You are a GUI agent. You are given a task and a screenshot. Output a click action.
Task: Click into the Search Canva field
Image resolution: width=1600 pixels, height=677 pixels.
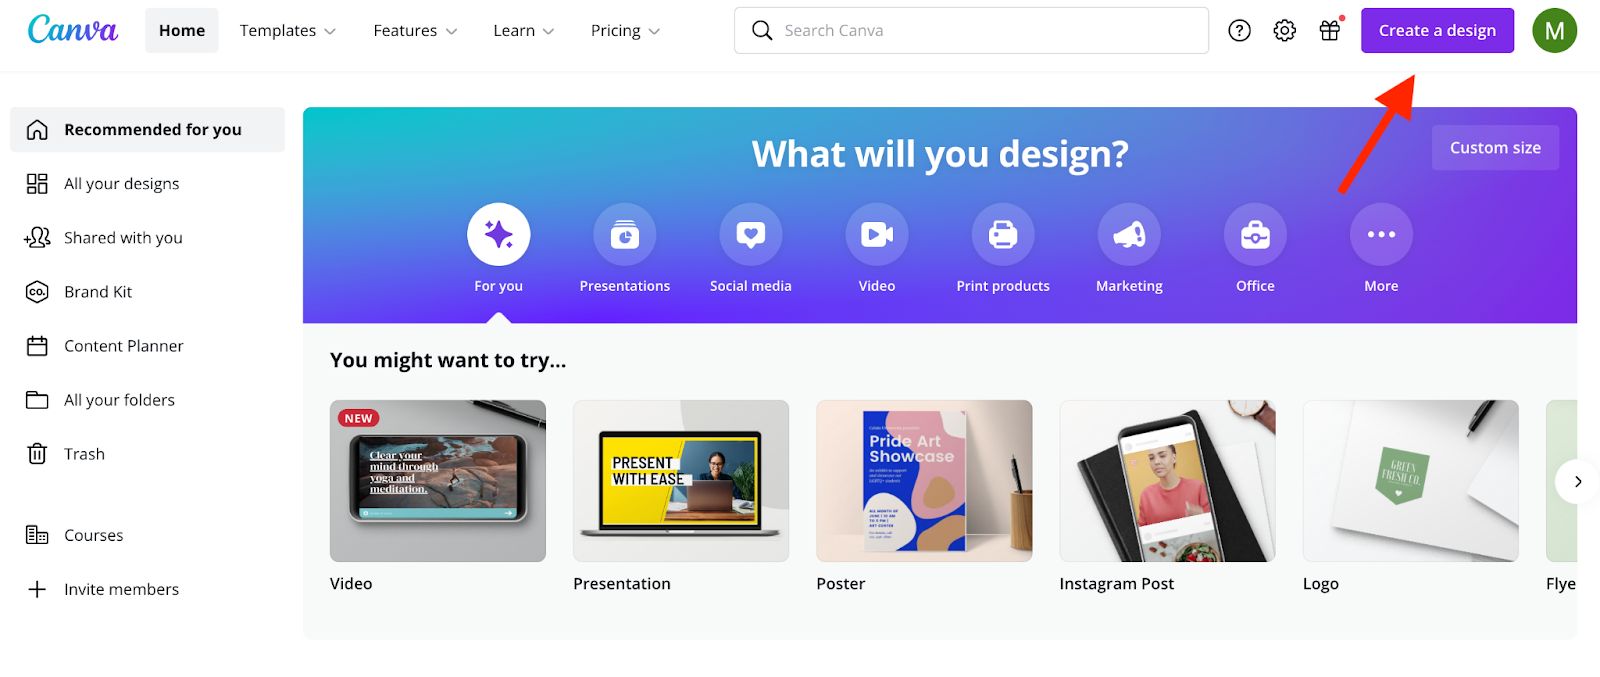coord(971,31)
